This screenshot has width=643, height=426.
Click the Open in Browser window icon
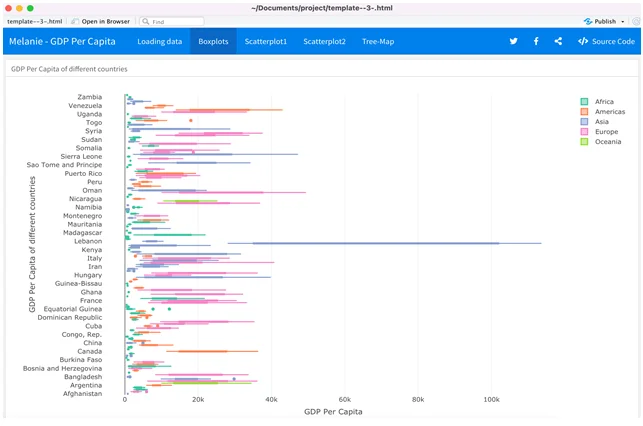click(75, 21)
